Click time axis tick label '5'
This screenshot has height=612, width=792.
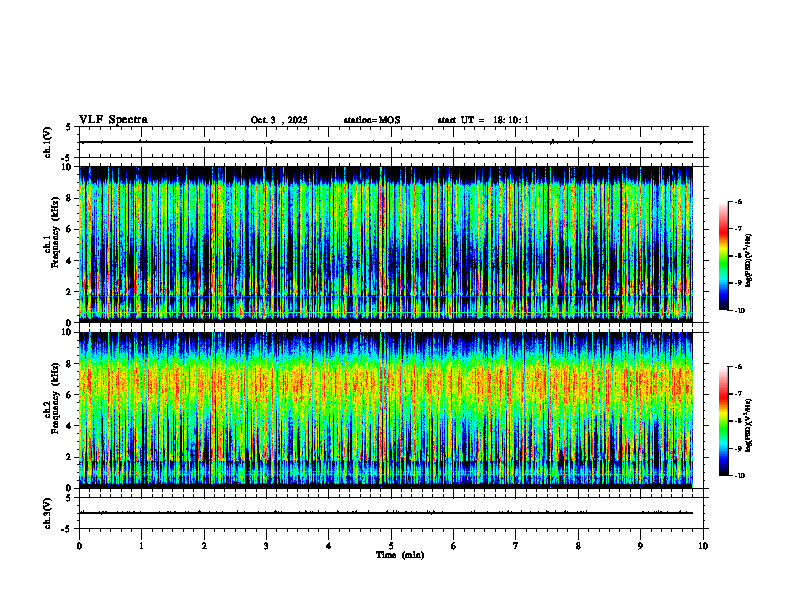click(x=391, y=546)
